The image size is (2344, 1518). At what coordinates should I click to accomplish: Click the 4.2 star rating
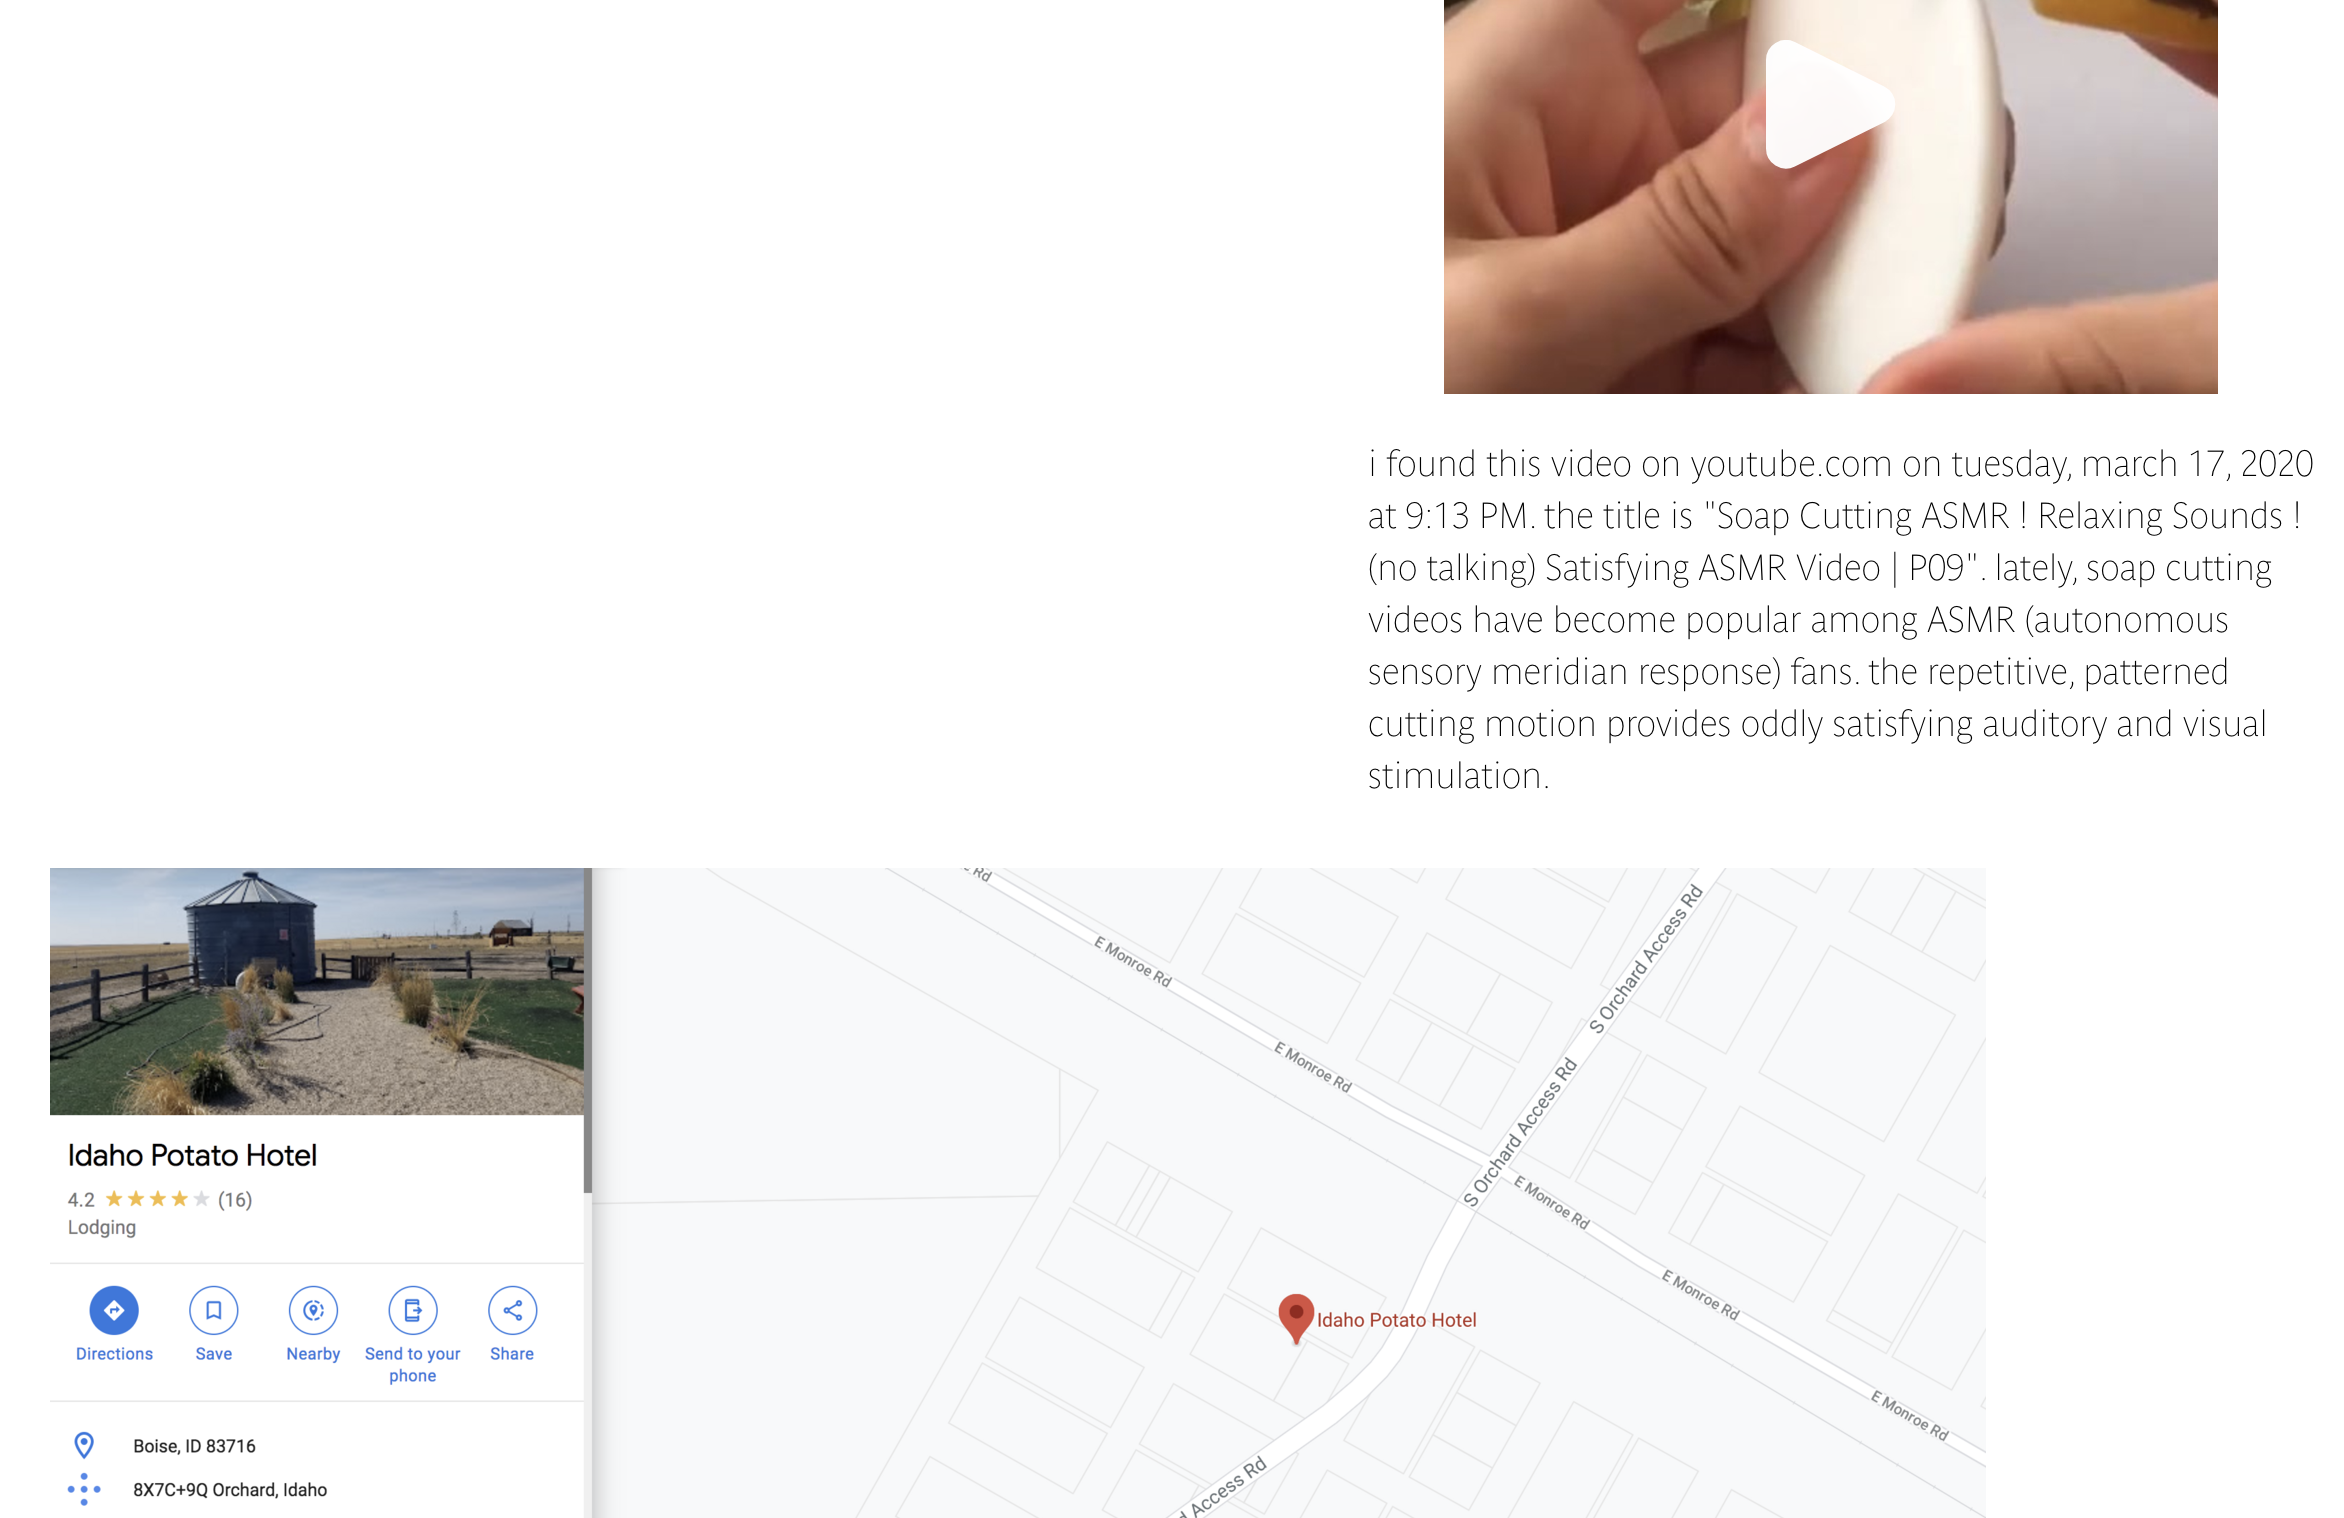coord(139,1199)
